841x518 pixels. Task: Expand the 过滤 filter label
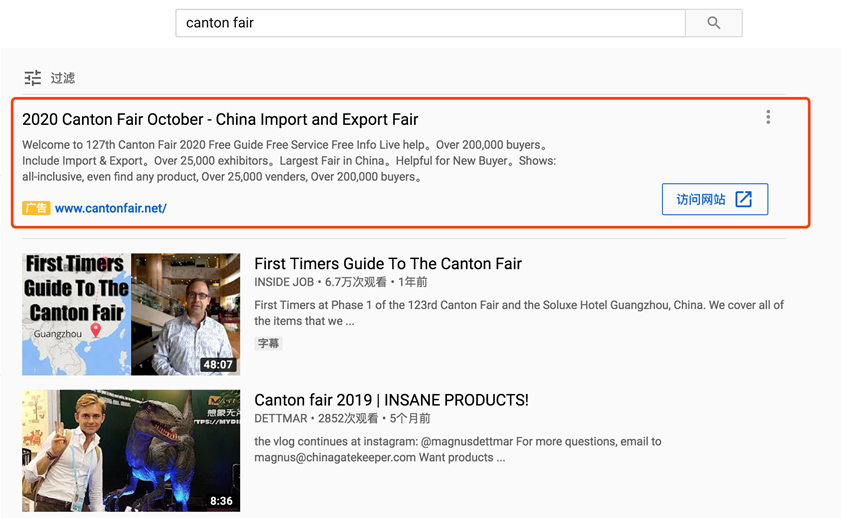point(63,78)
